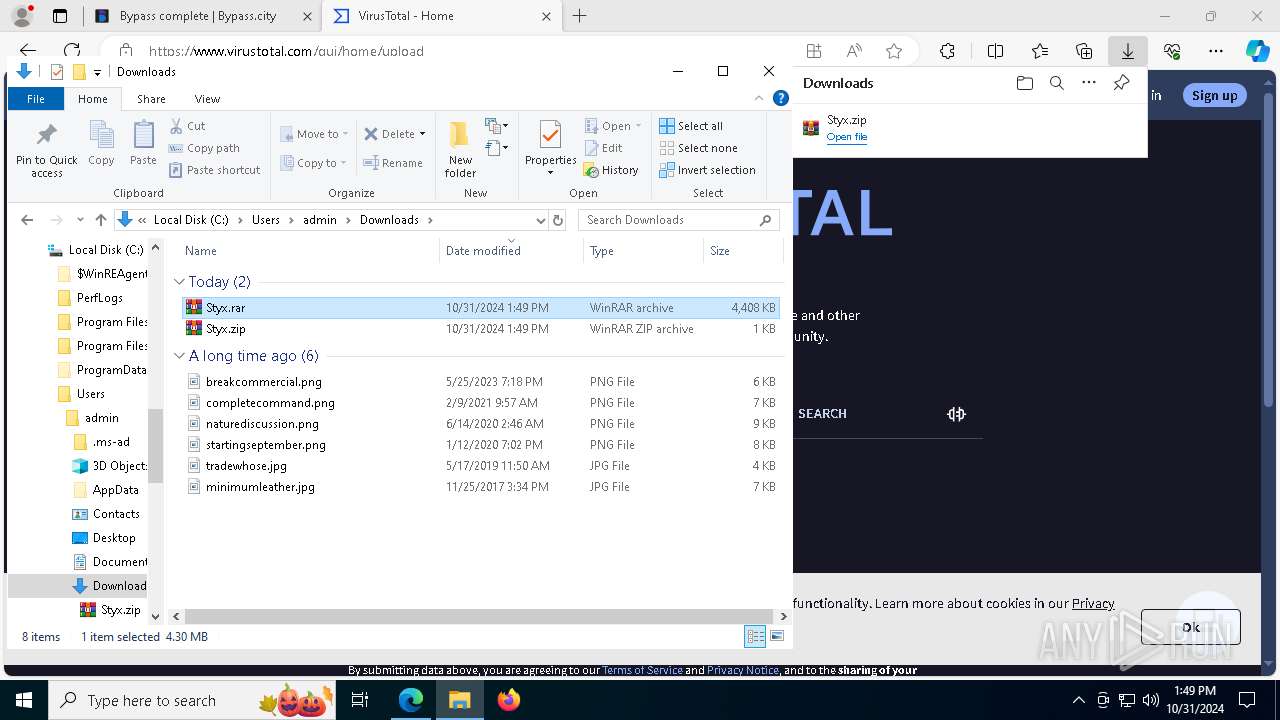The width and height of the screenshot is (1280, 720).
Task: Click Paste shortcut command
Action: (x=215, y=170)
